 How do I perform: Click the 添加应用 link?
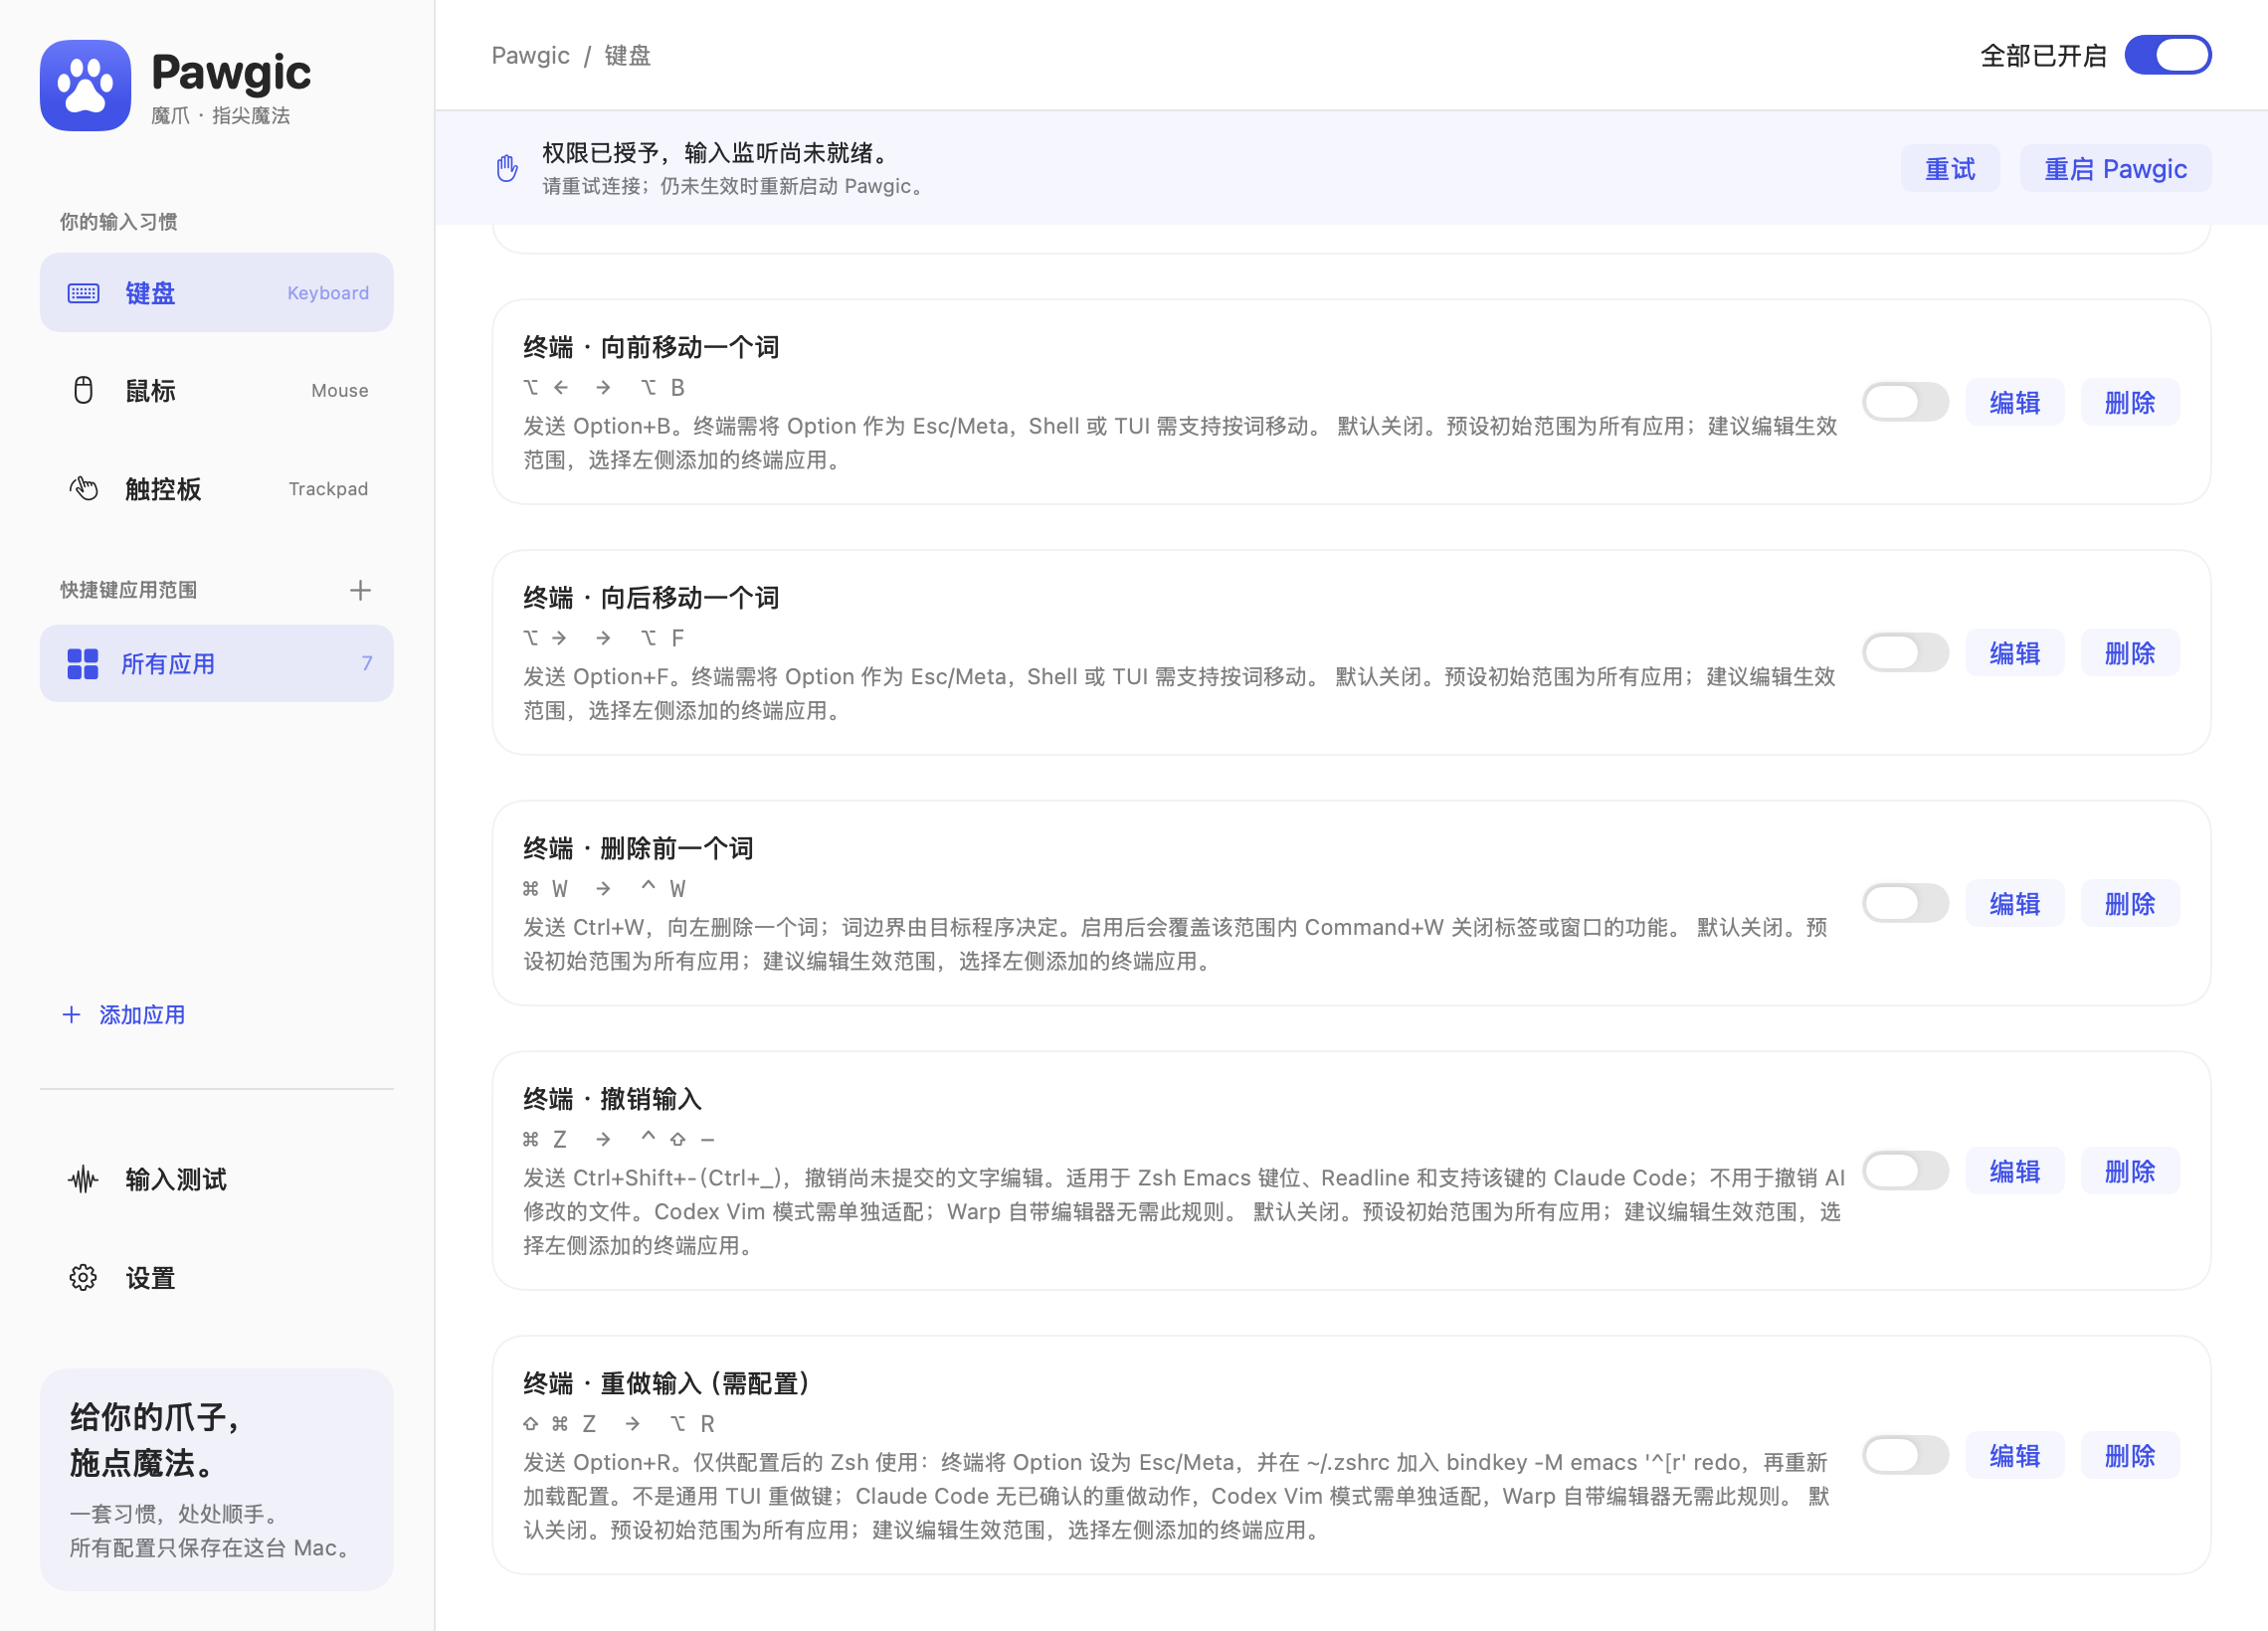pyautogui.click(x=124, y=1015)
